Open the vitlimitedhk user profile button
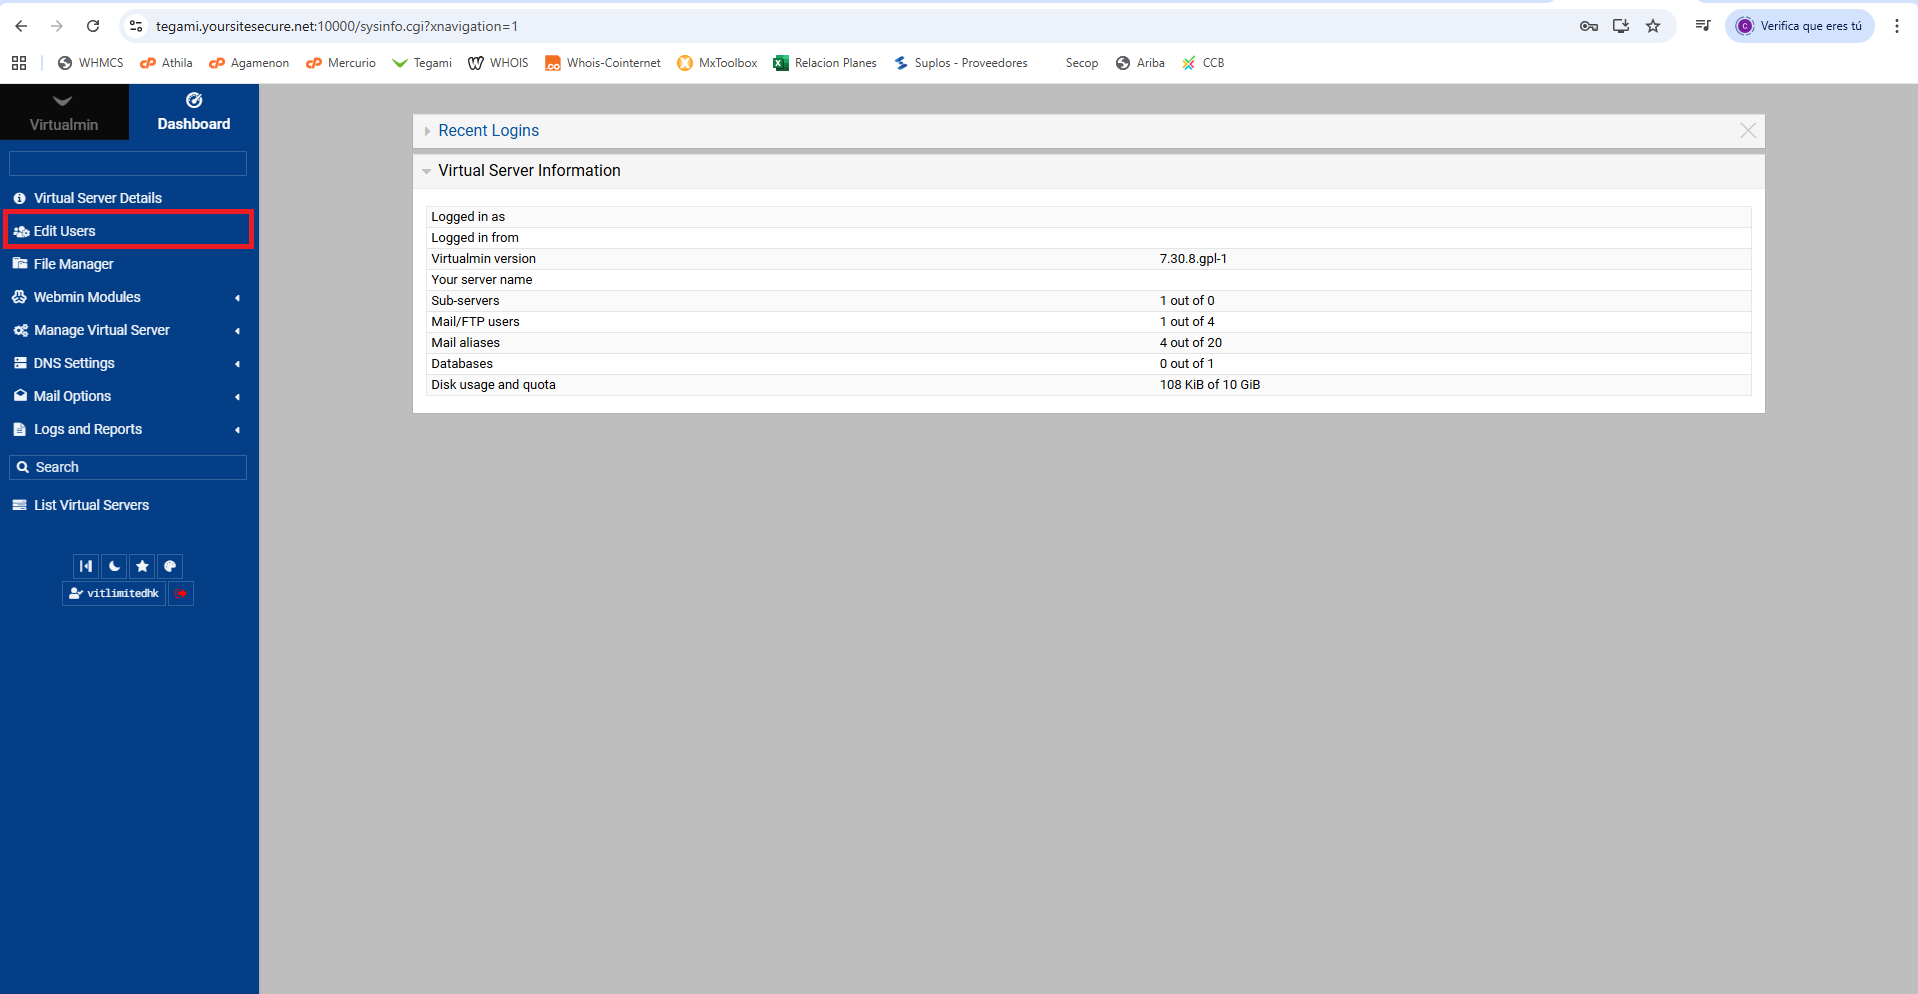1918x994 pixels. [x=114, y=593]
